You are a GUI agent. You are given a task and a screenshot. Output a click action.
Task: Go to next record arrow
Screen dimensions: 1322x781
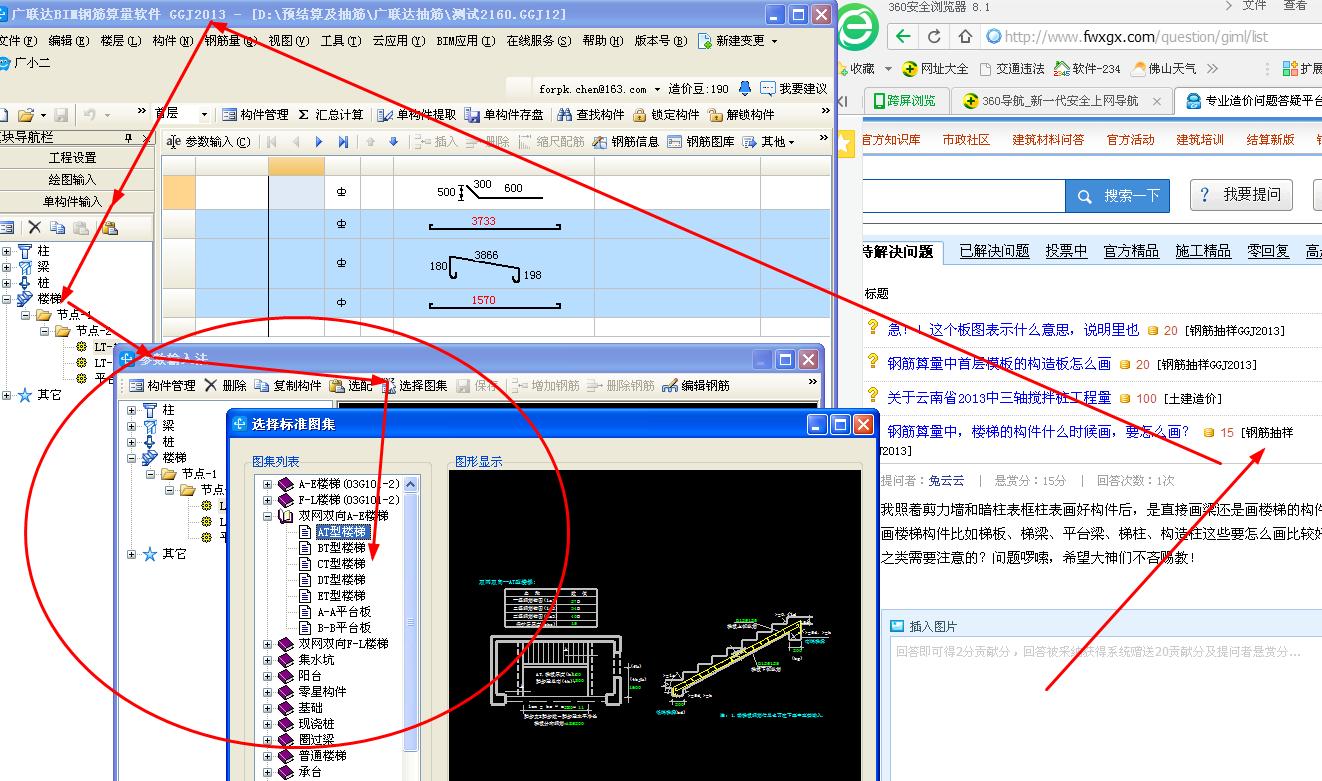tap(319, 142)
